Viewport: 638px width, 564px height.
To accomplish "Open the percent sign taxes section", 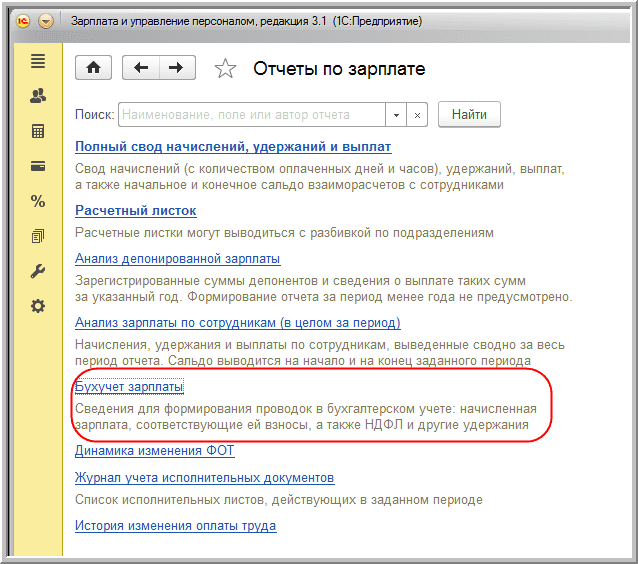I will pyautogui.click(x=38, y=201).
